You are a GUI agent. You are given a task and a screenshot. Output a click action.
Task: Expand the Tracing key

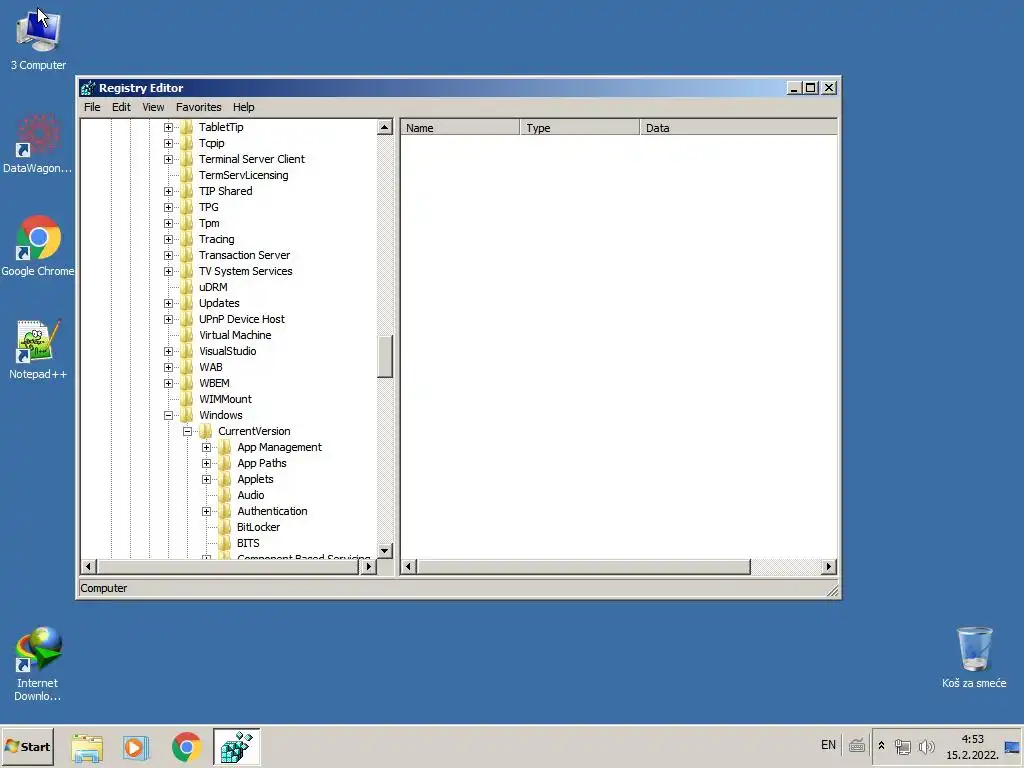[x=168, y=240]
